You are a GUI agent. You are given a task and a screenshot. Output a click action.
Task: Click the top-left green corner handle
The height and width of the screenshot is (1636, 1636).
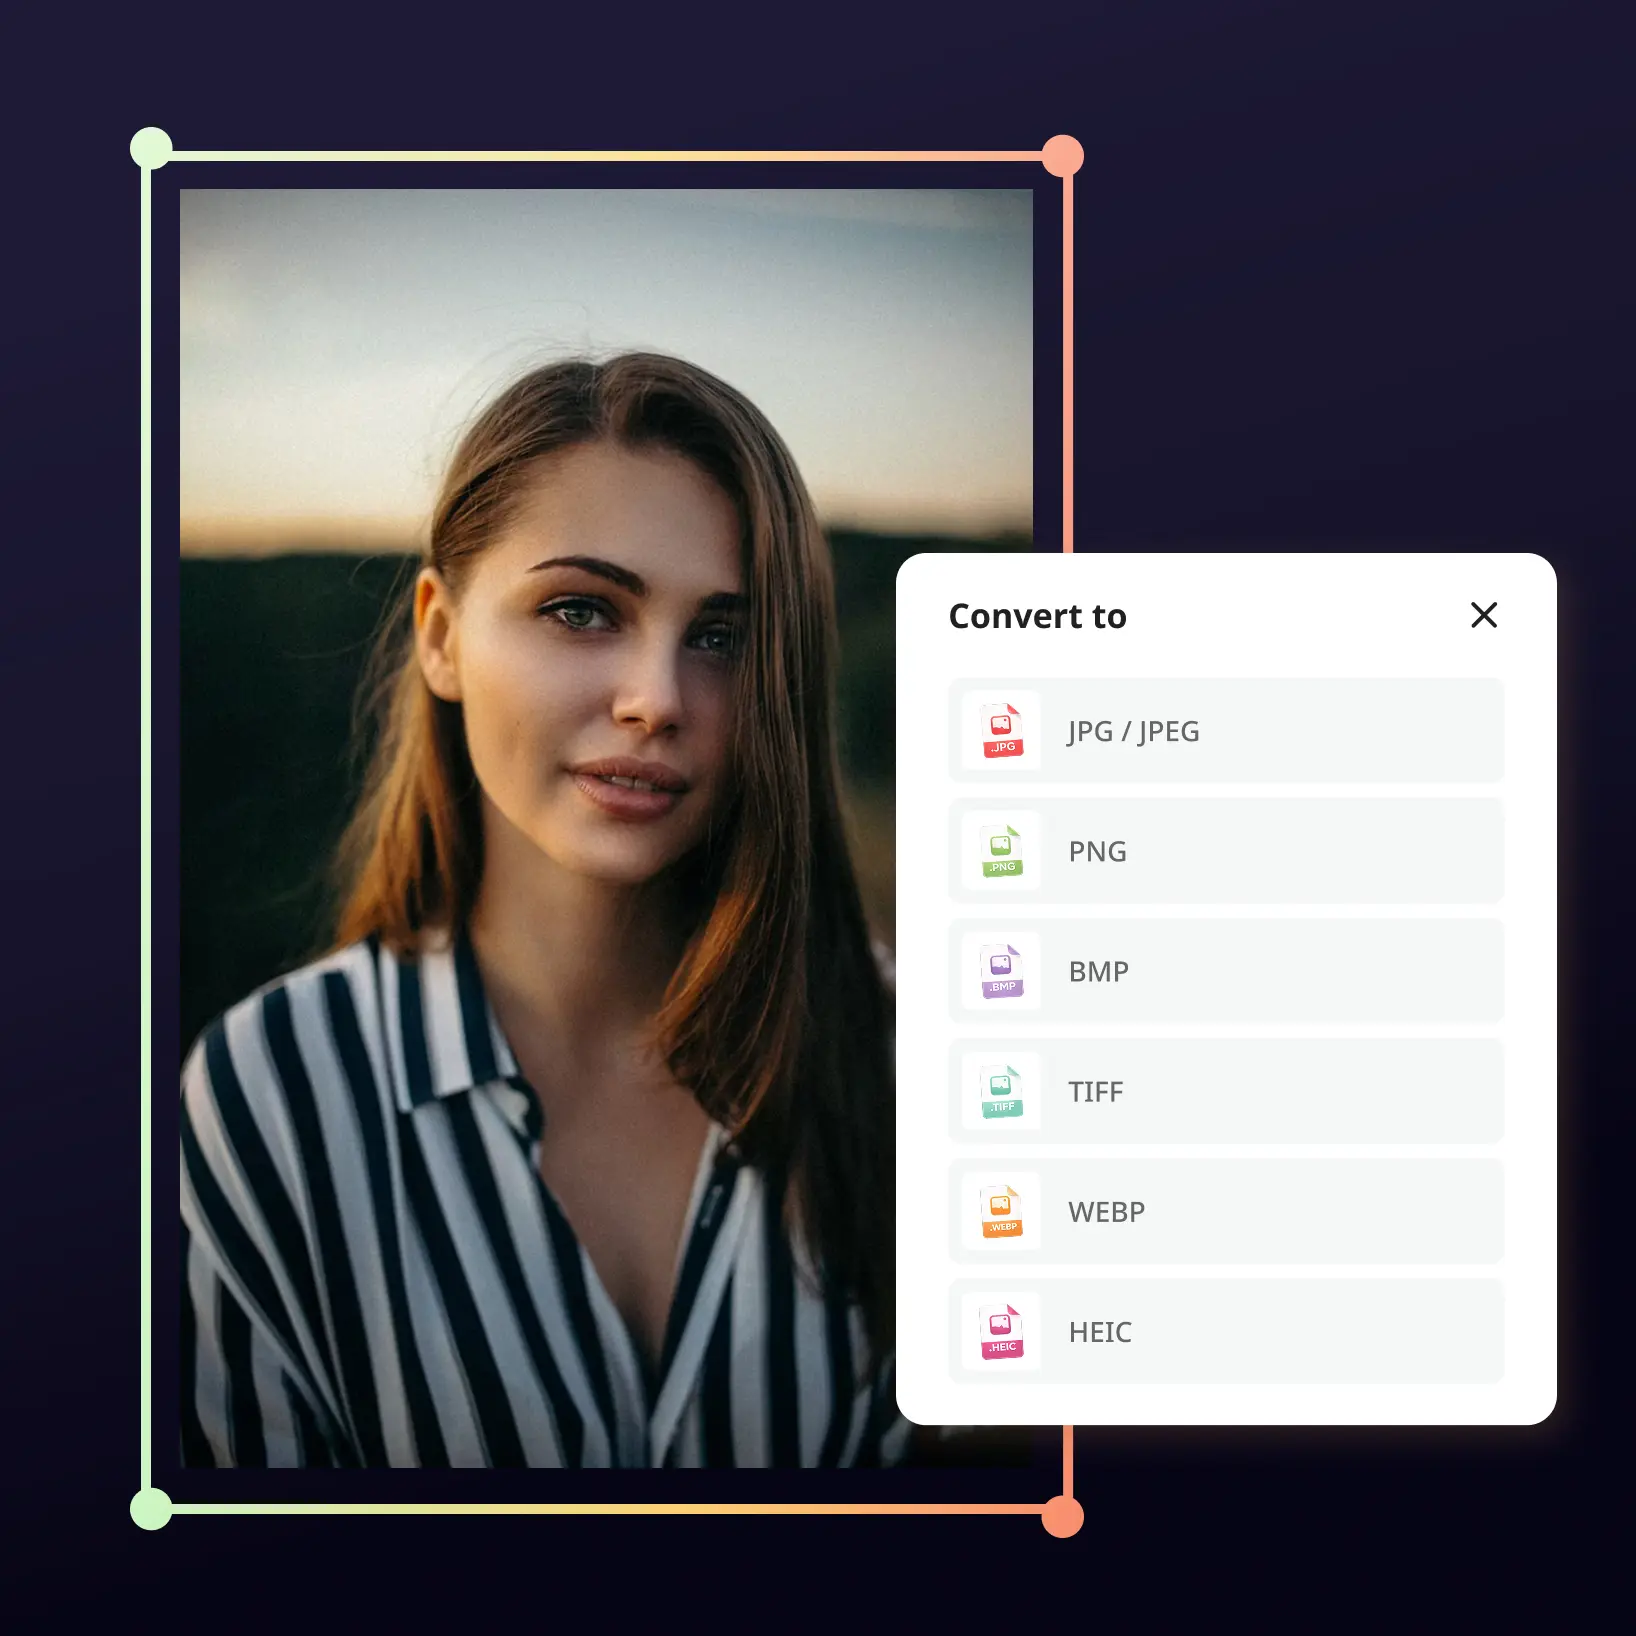(151, 148)
